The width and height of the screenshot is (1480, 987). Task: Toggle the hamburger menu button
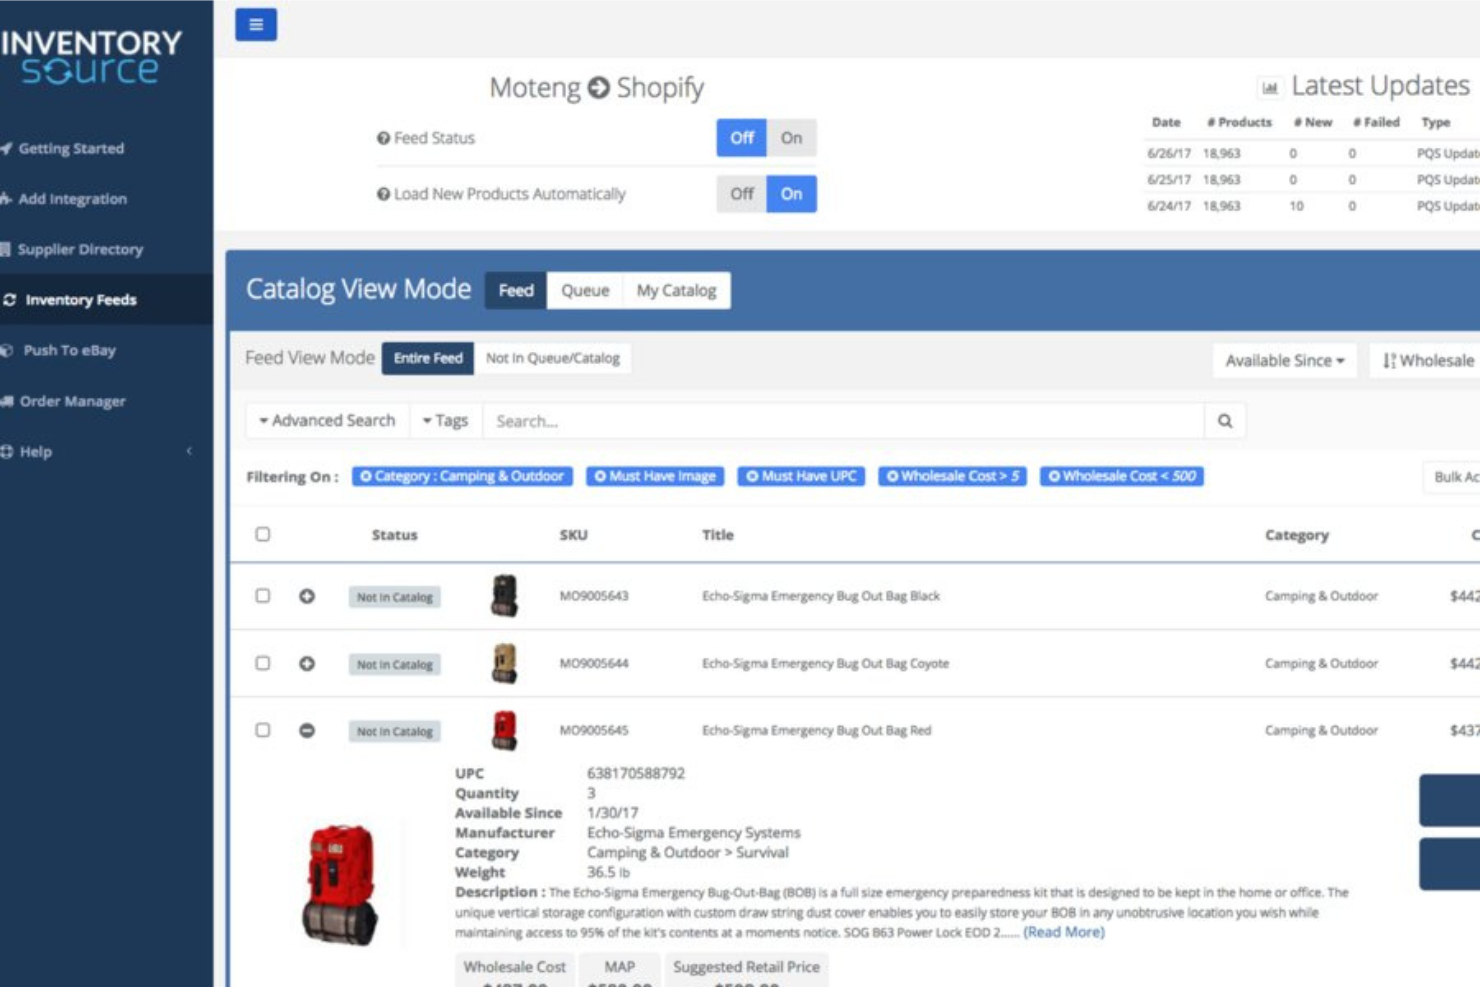[x=256, y=25]
